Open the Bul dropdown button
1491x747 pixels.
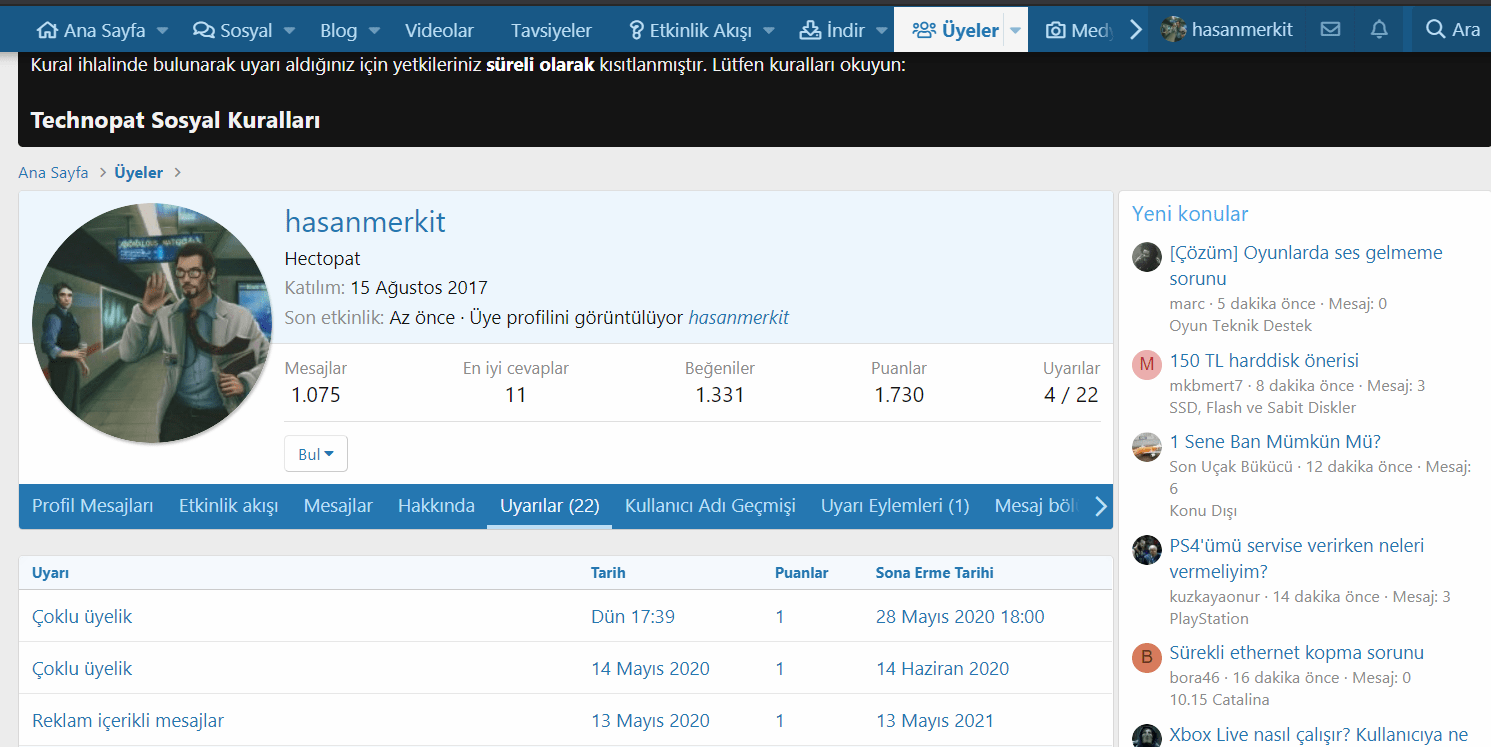click(316, 454)
